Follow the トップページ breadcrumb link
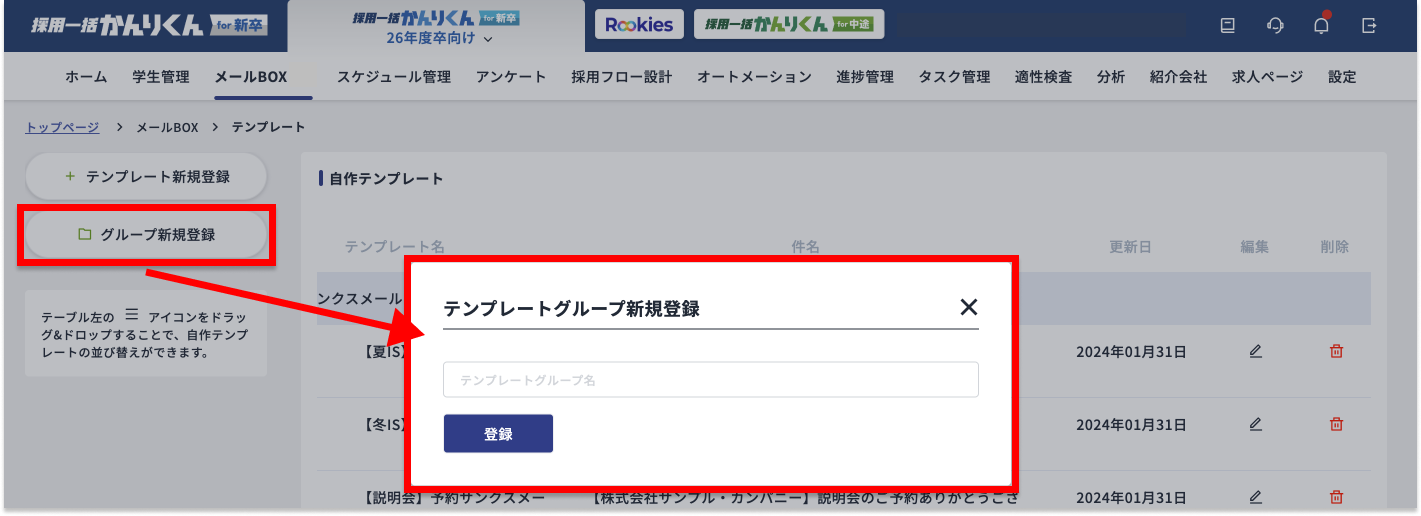This screenshot has width=1421, height=516. [62, 127]
